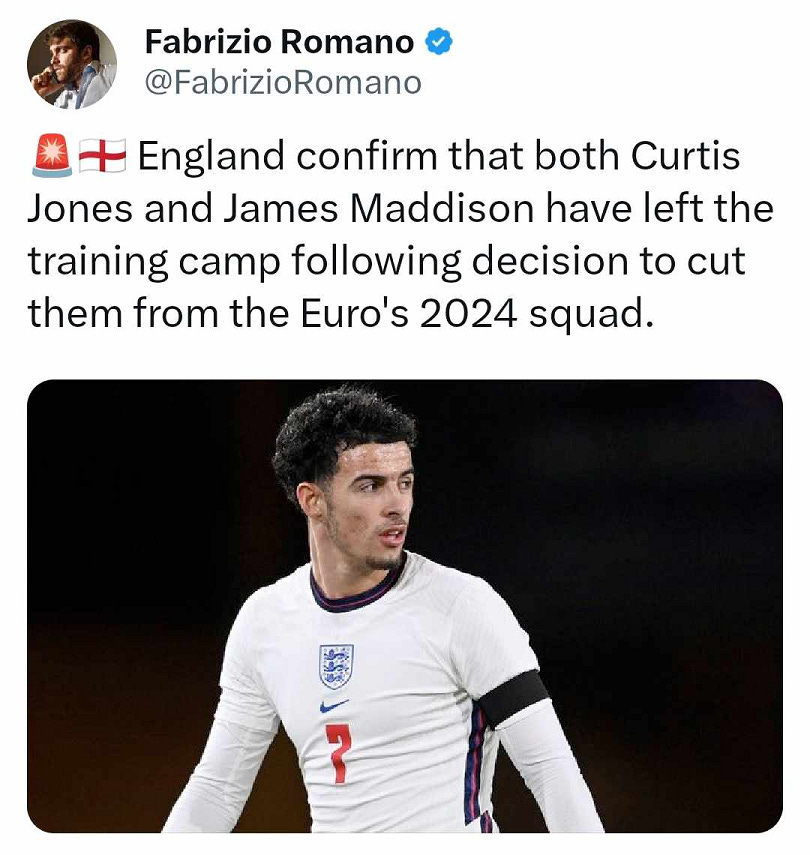The width and height of the screenshot is (810, 855).
Task: Click the red number 7 on the shirt
Action: 339,754
